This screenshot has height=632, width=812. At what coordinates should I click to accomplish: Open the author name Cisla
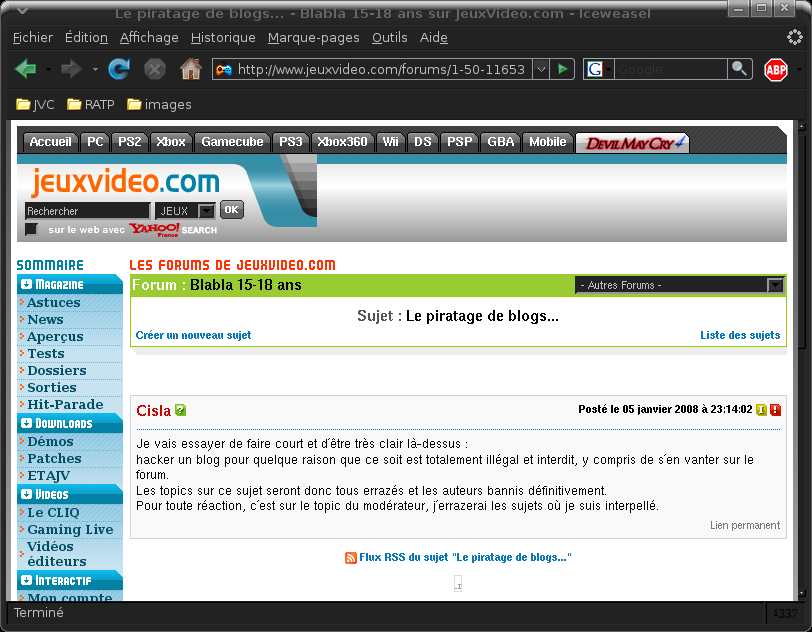[153, 411]
